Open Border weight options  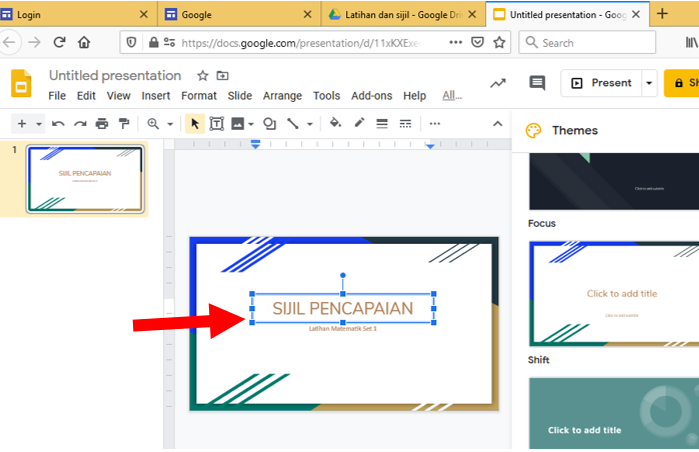[x=382, y=124]
